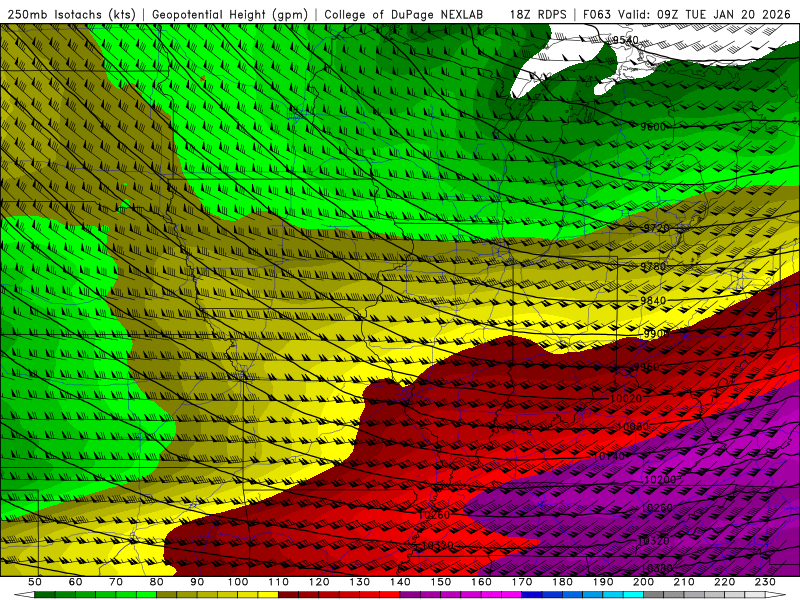Click the legend value 110

[279, 582]
